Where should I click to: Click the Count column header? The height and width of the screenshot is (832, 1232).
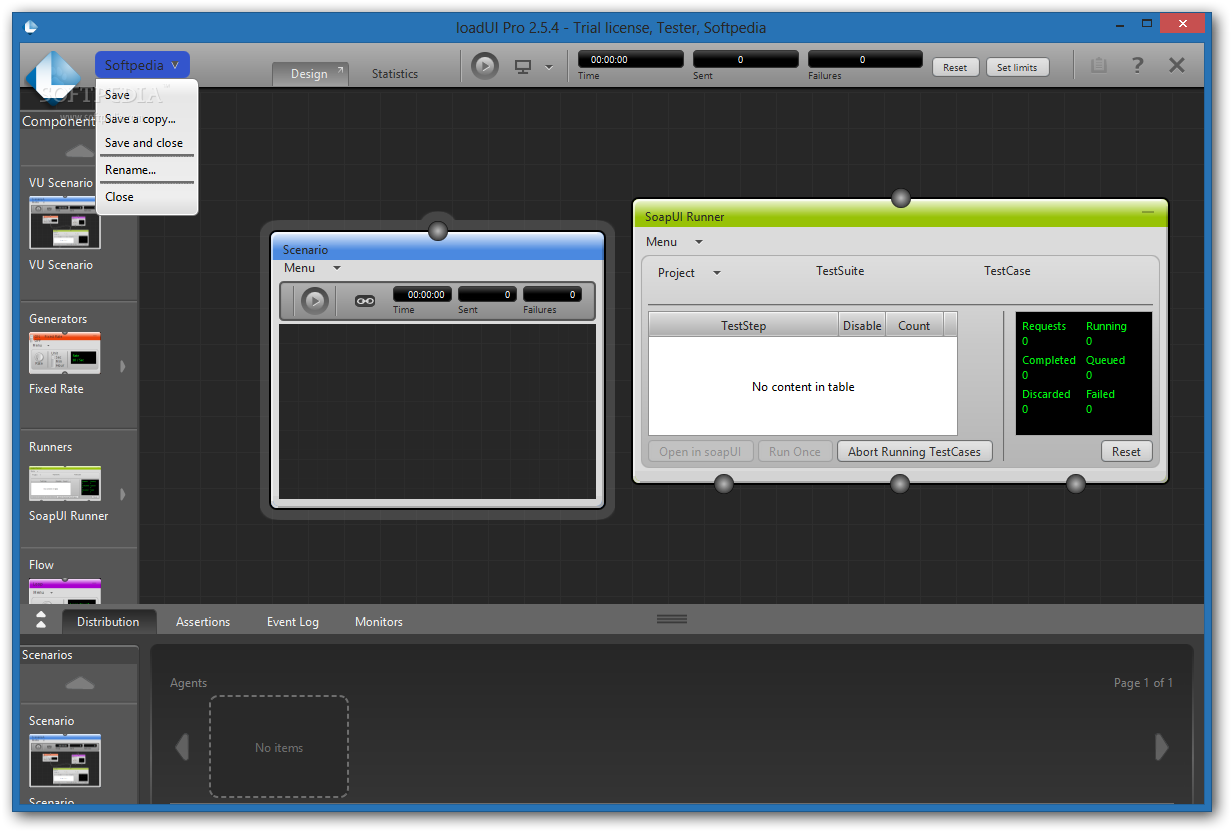(x=914, y=325)
